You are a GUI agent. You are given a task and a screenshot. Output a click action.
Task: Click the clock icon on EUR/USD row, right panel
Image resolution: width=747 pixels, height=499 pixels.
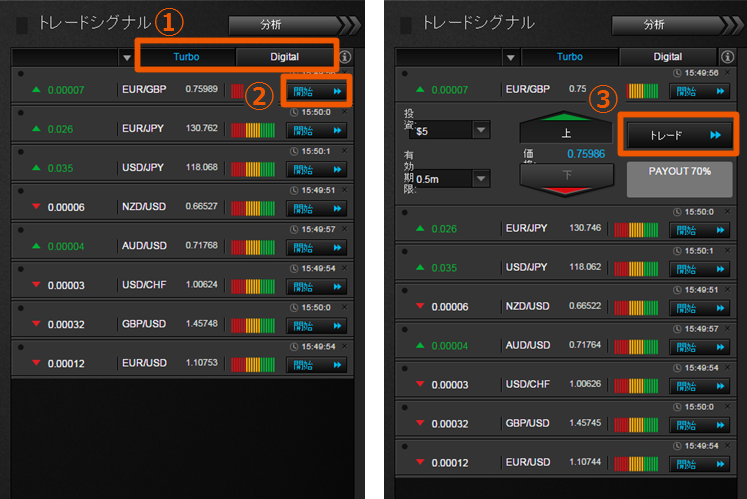[677, 446]
